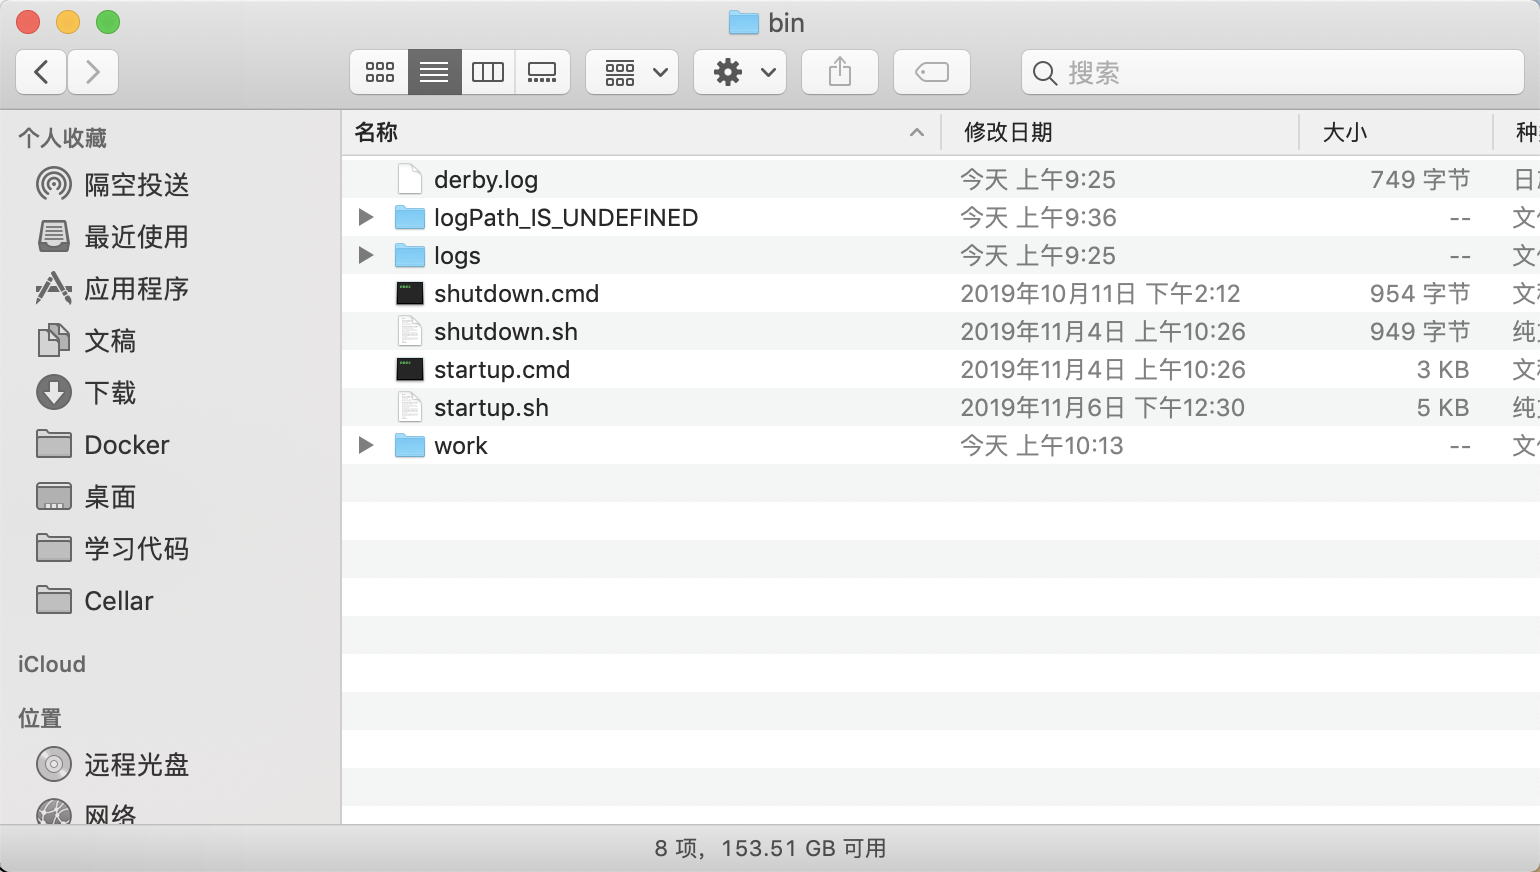Image resolution: width=1540 pixels, height=872 pixels.
Task: Switch to gallery view
Action: 542,72
